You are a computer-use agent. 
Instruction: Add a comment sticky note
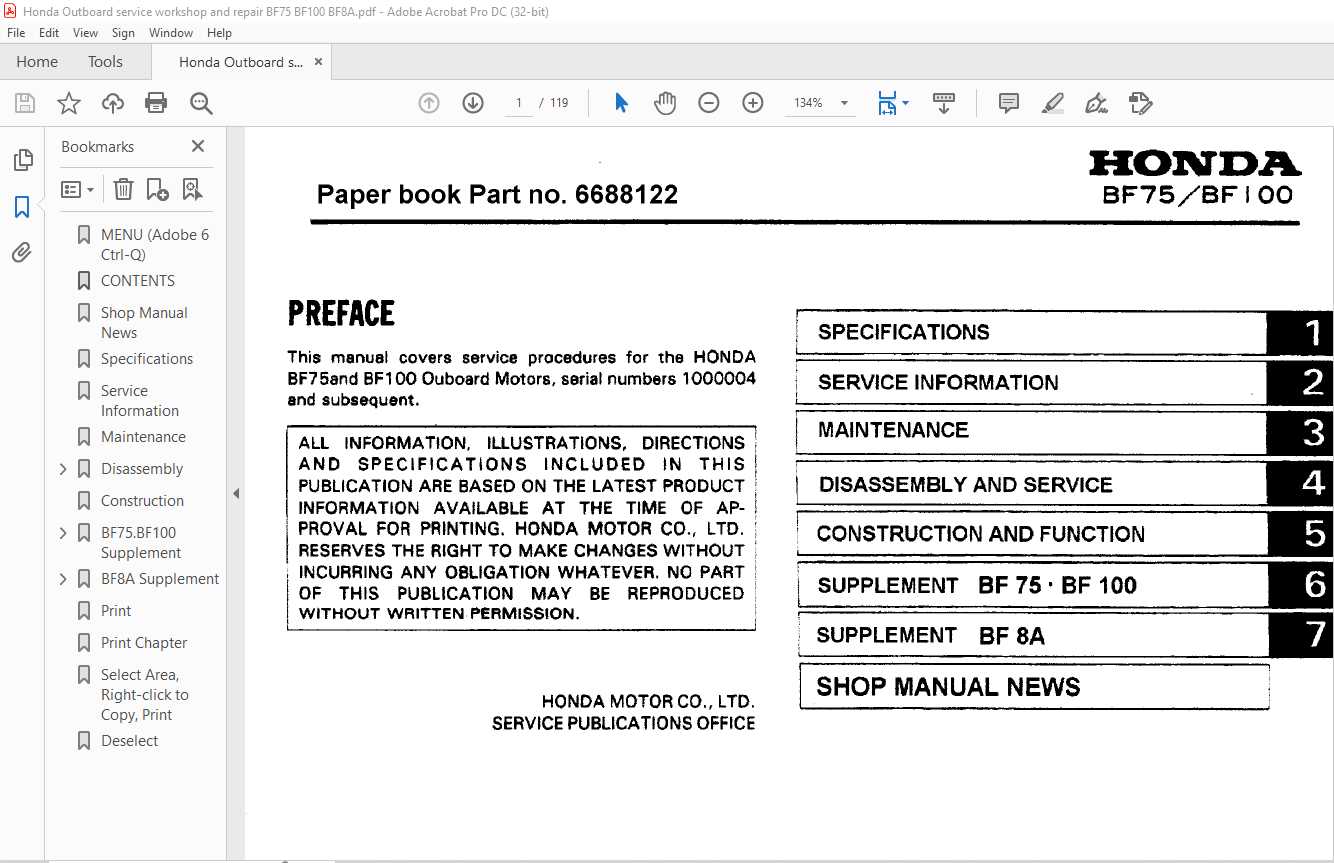pyautogui.click(x=1009, y=103)
